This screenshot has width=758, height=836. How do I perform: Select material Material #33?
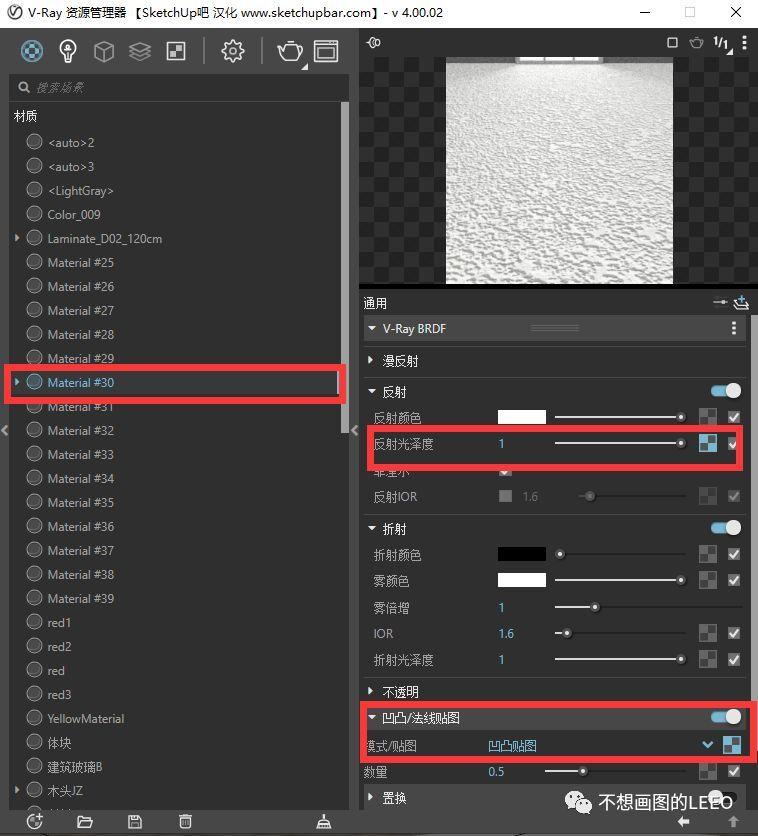[x=80, y=455]
